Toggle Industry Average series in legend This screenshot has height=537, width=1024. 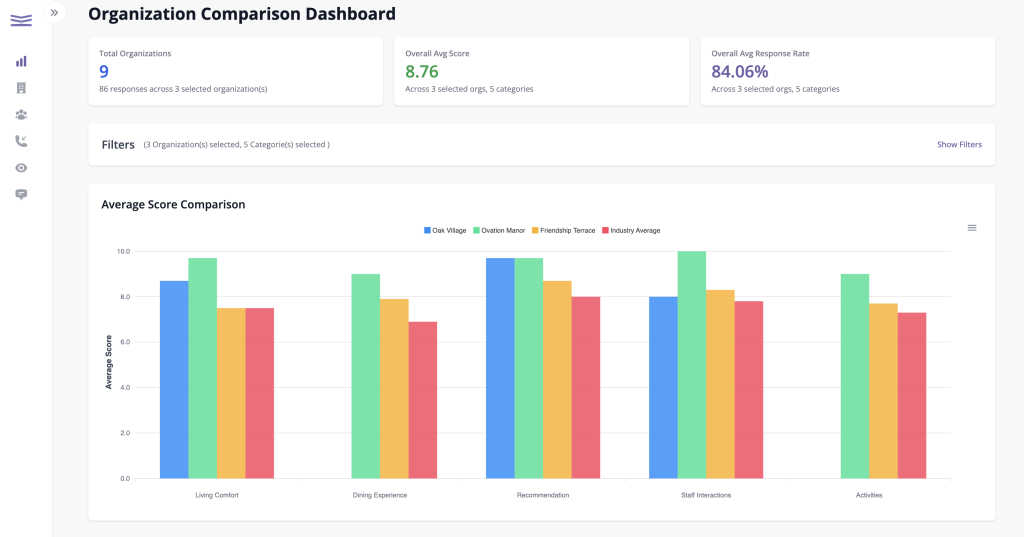coord(630,230)
